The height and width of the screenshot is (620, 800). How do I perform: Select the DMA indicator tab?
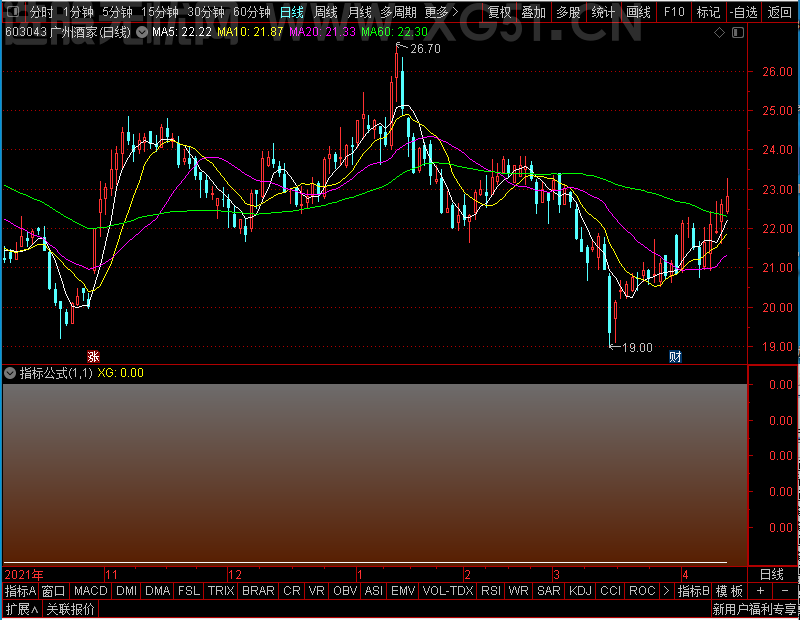click(x=158, y=591)
